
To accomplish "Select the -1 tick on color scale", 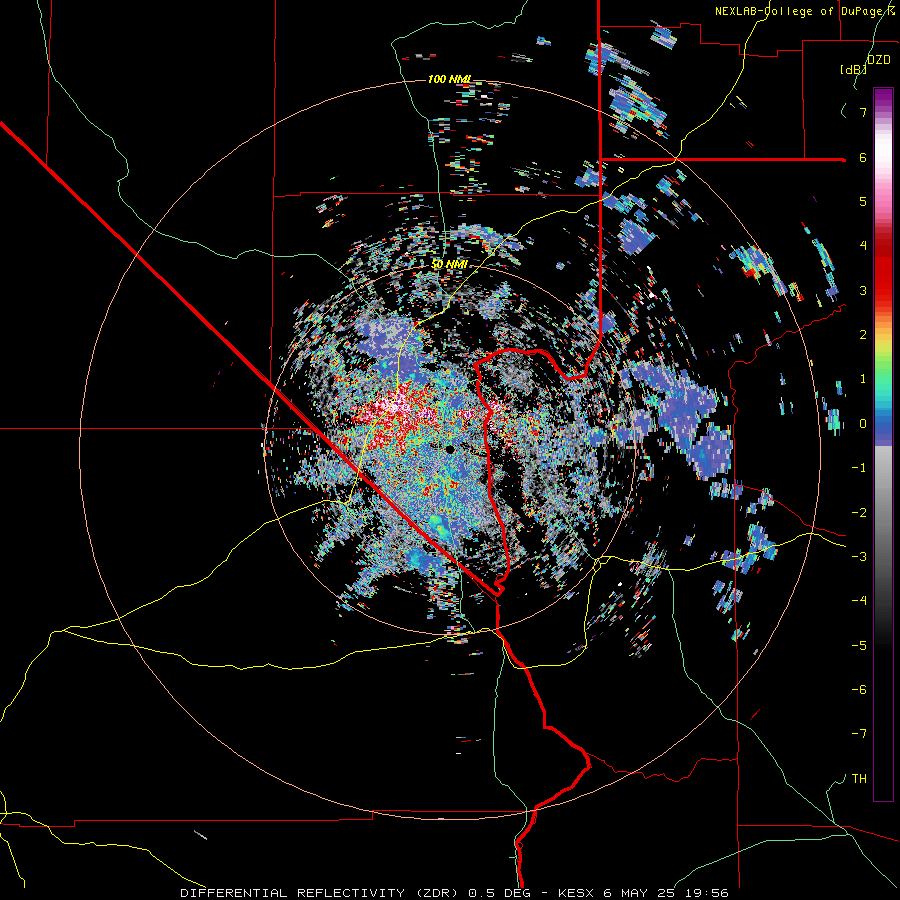I will point(859,468).
